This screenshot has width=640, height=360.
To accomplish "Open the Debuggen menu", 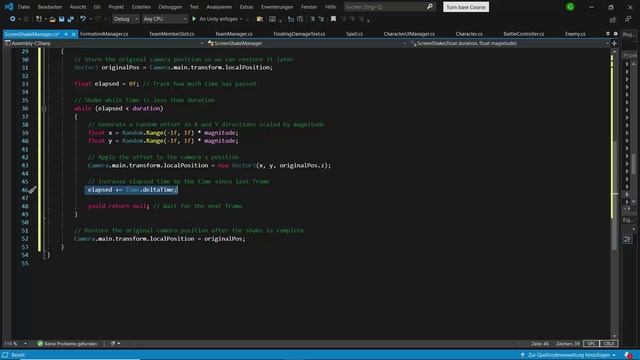I will [170, 7].
